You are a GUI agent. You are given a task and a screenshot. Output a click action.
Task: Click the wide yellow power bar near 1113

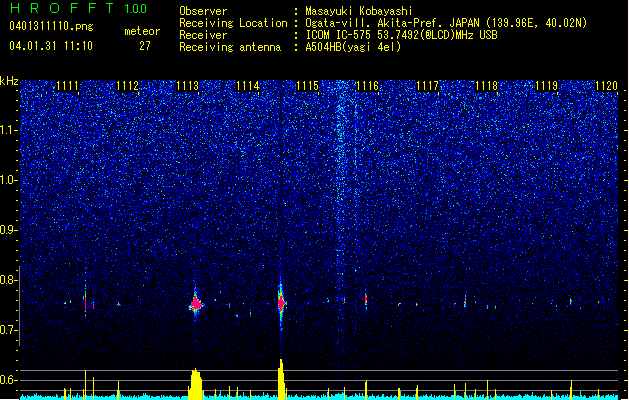click(x=195, y=384)
